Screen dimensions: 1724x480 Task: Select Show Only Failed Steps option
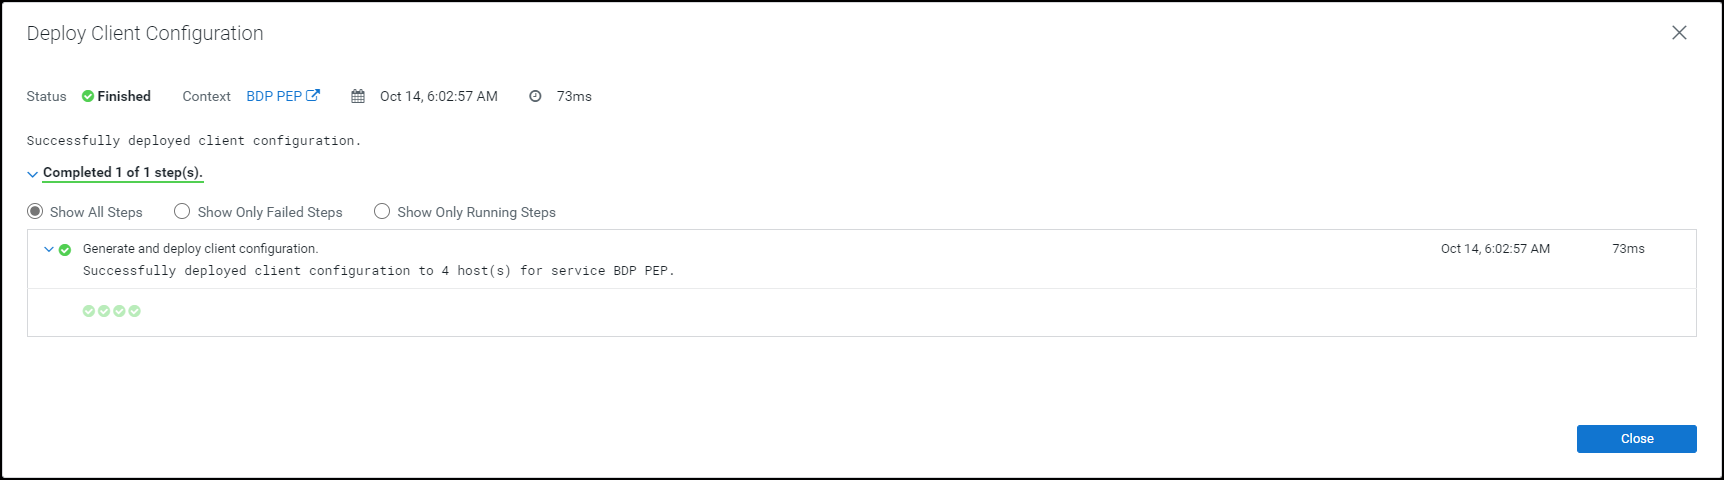coord(182,211)
